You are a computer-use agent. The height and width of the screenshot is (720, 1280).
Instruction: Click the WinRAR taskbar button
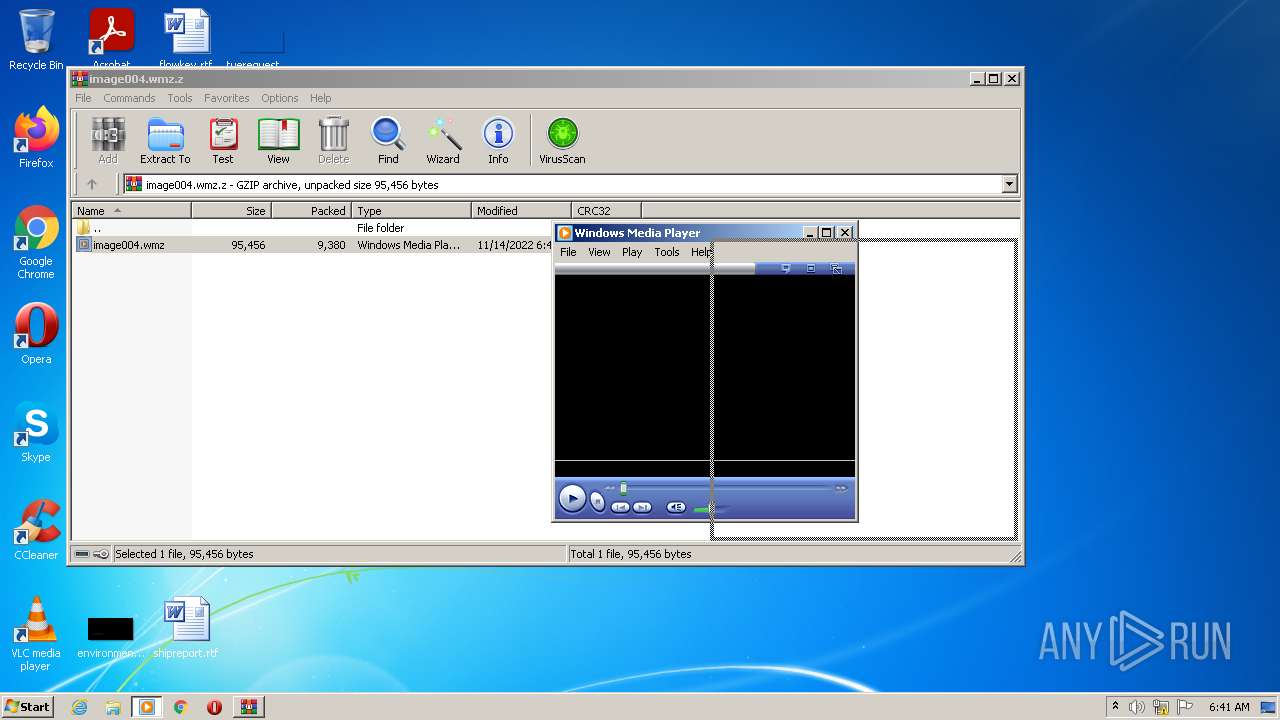click(x=248, y=707)
